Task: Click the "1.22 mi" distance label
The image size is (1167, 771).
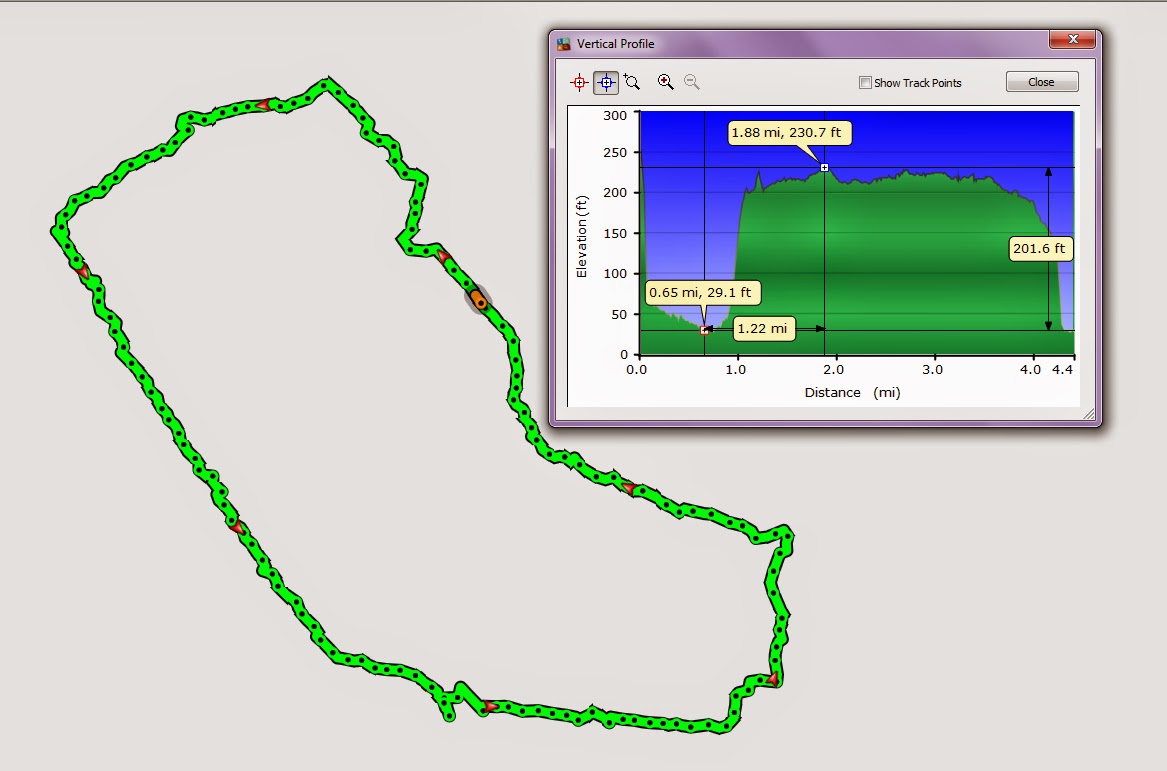Action: [x=762, y=328]
